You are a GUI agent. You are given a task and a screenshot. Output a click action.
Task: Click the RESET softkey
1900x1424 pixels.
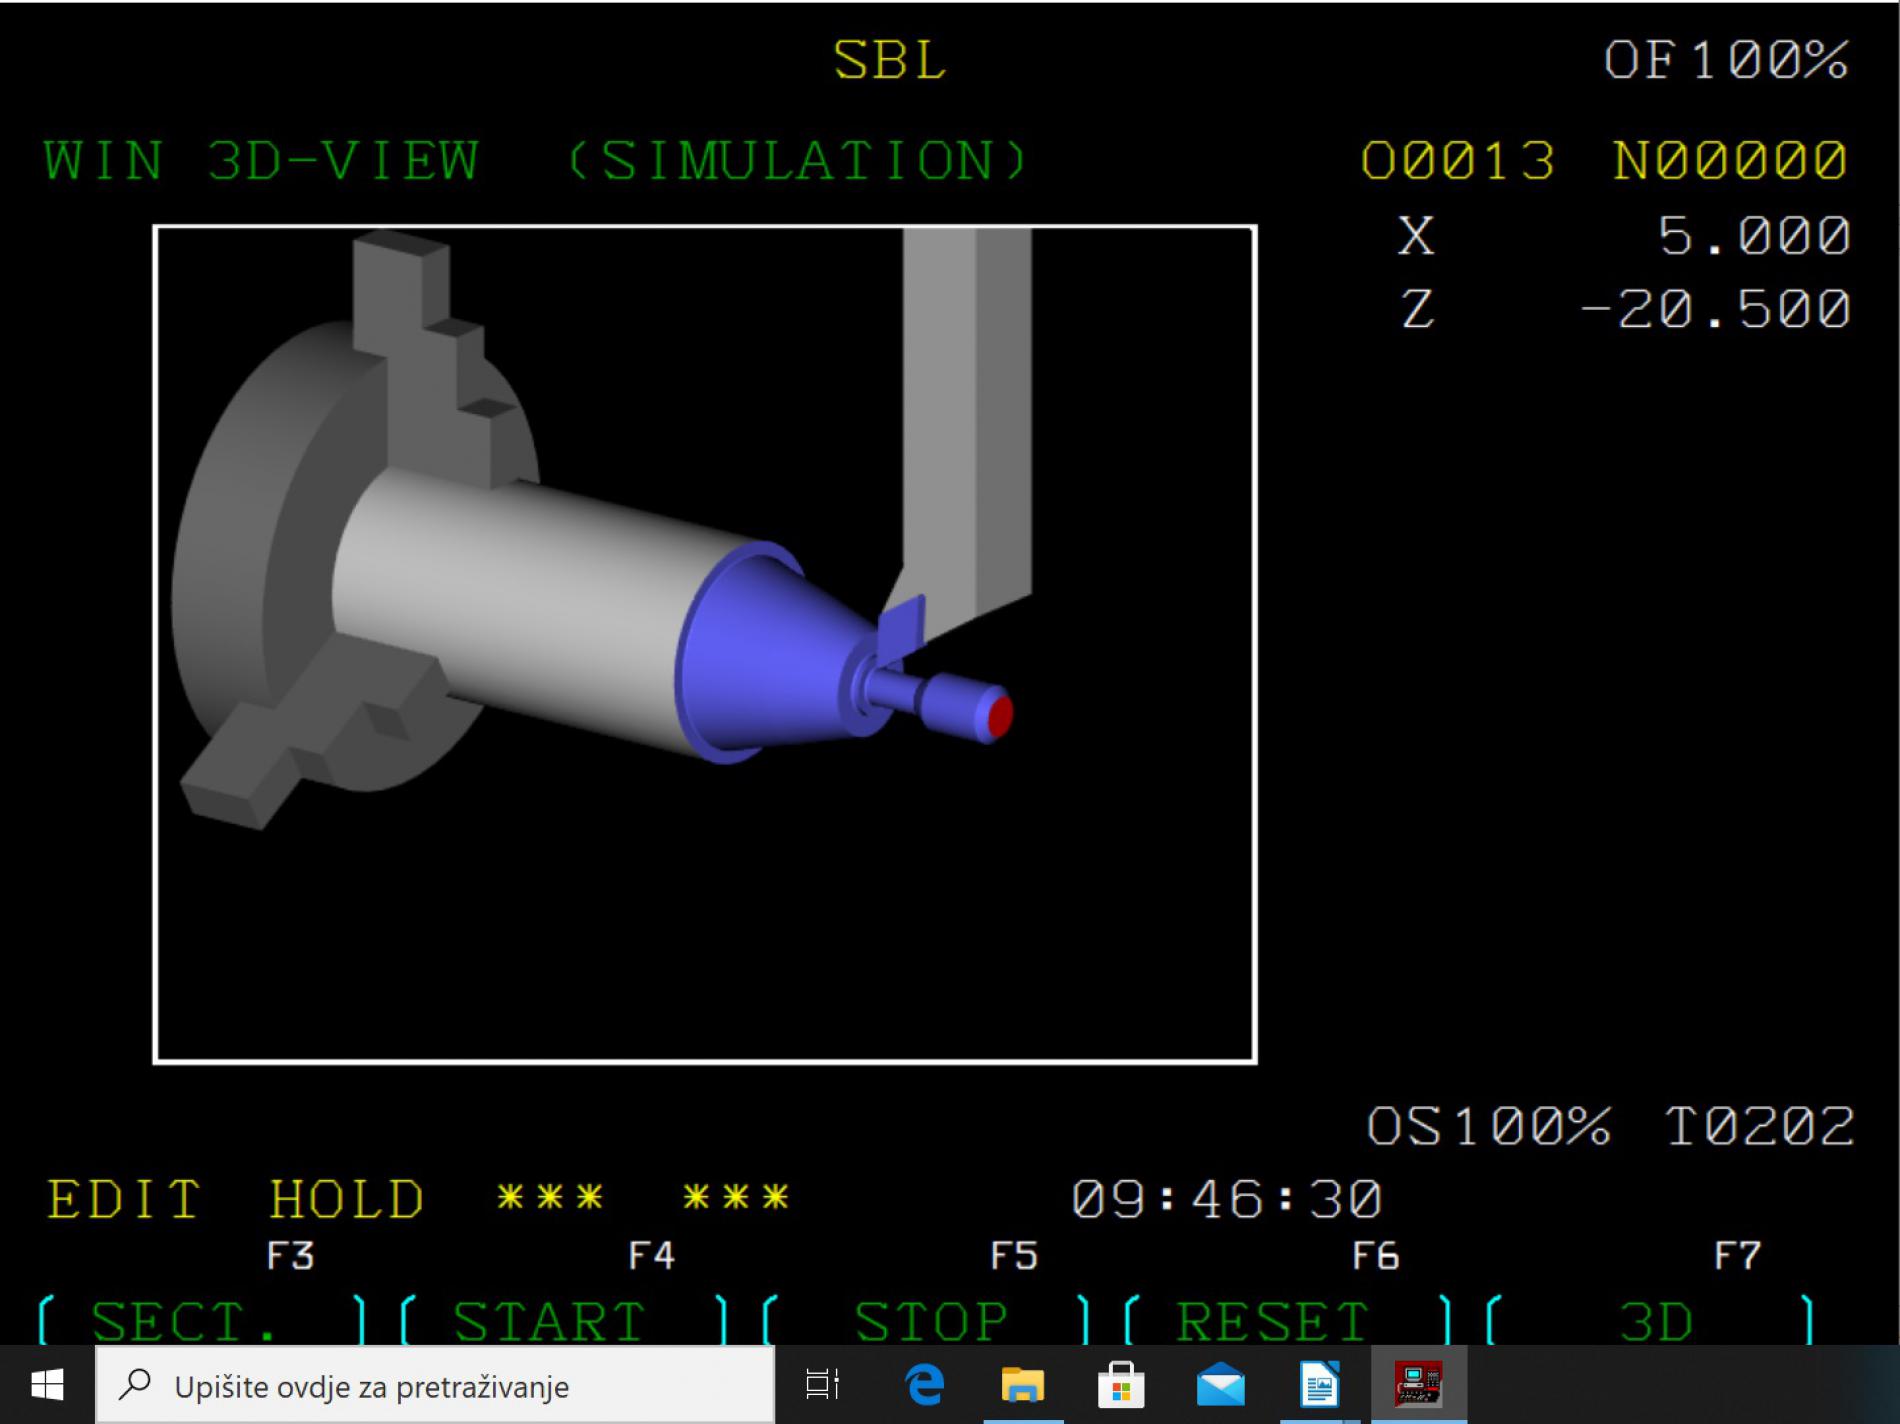(1272, 1321)
